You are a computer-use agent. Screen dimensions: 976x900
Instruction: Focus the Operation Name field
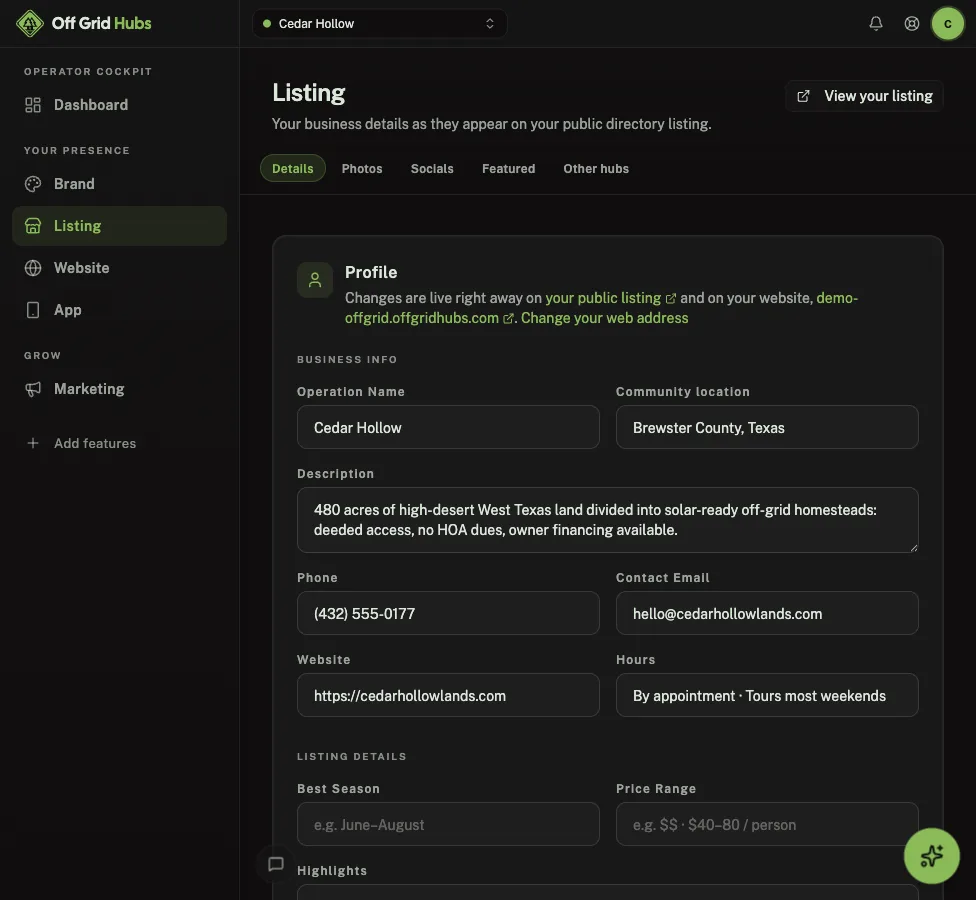click(448, 427)
